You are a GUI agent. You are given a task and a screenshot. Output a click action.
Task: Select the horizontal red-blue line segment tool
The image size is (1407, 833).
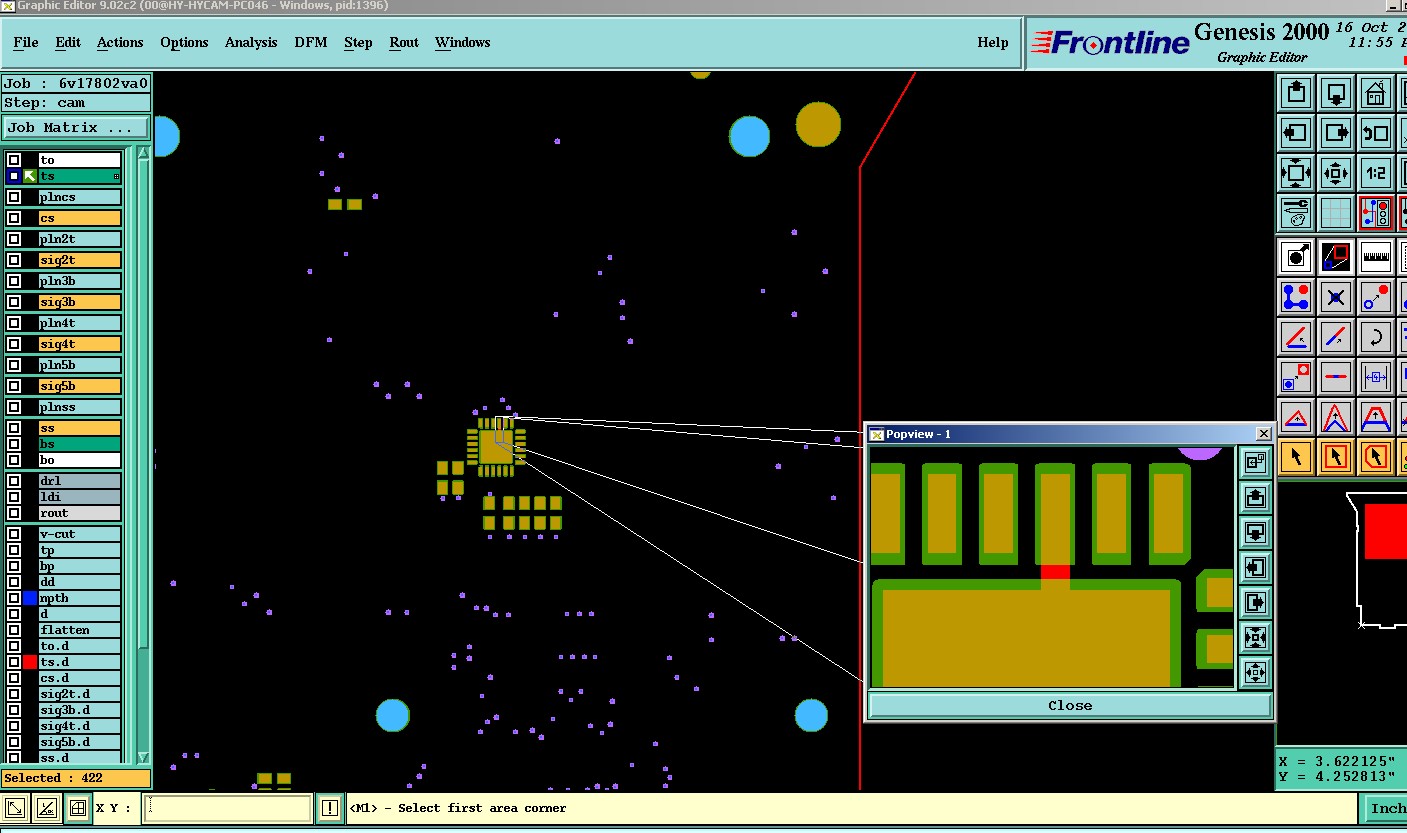(x=1336, y=377)
